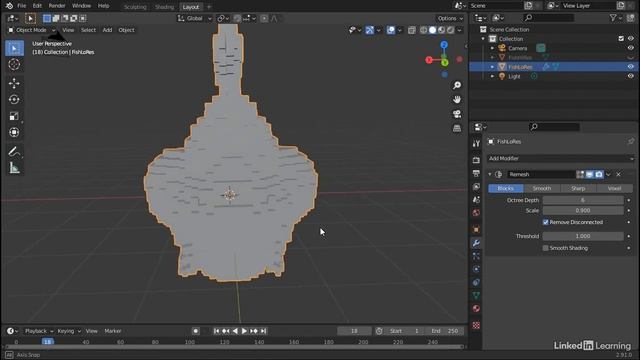640x360 pixels.
Task: Collapse the Remesh modifier panel triangle
Action: click(x=490, y=174)
